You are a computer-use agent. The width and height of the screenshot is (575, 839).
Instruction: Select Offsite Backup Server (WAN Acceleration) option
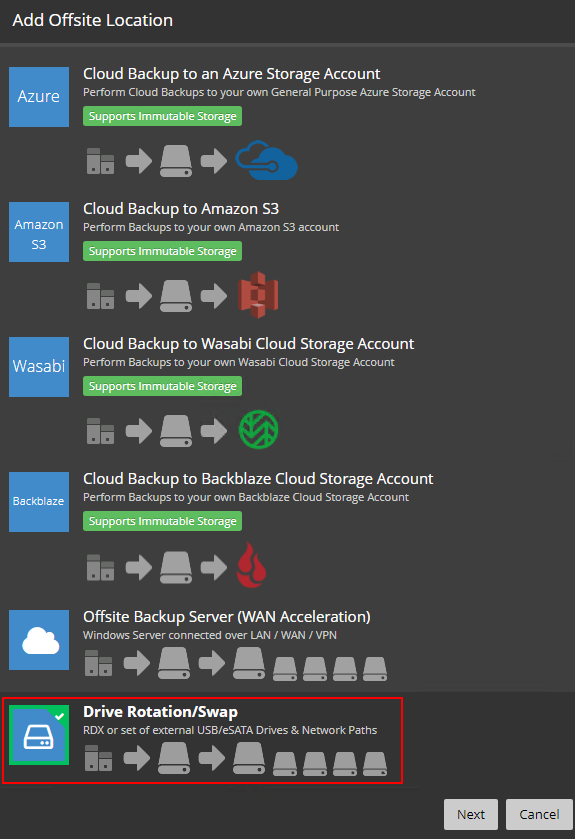(227, 616)
